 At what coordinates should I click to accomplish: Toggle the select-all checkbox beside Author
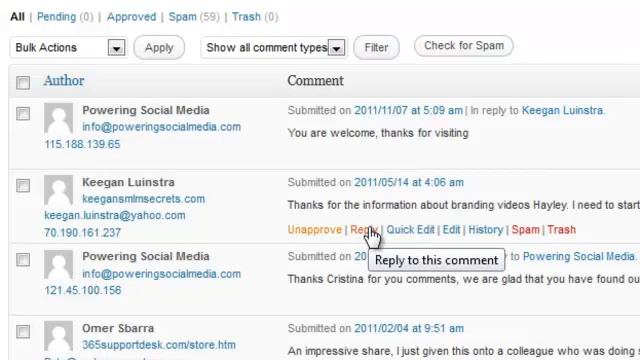pyautogui.click(x=23, y=82)
